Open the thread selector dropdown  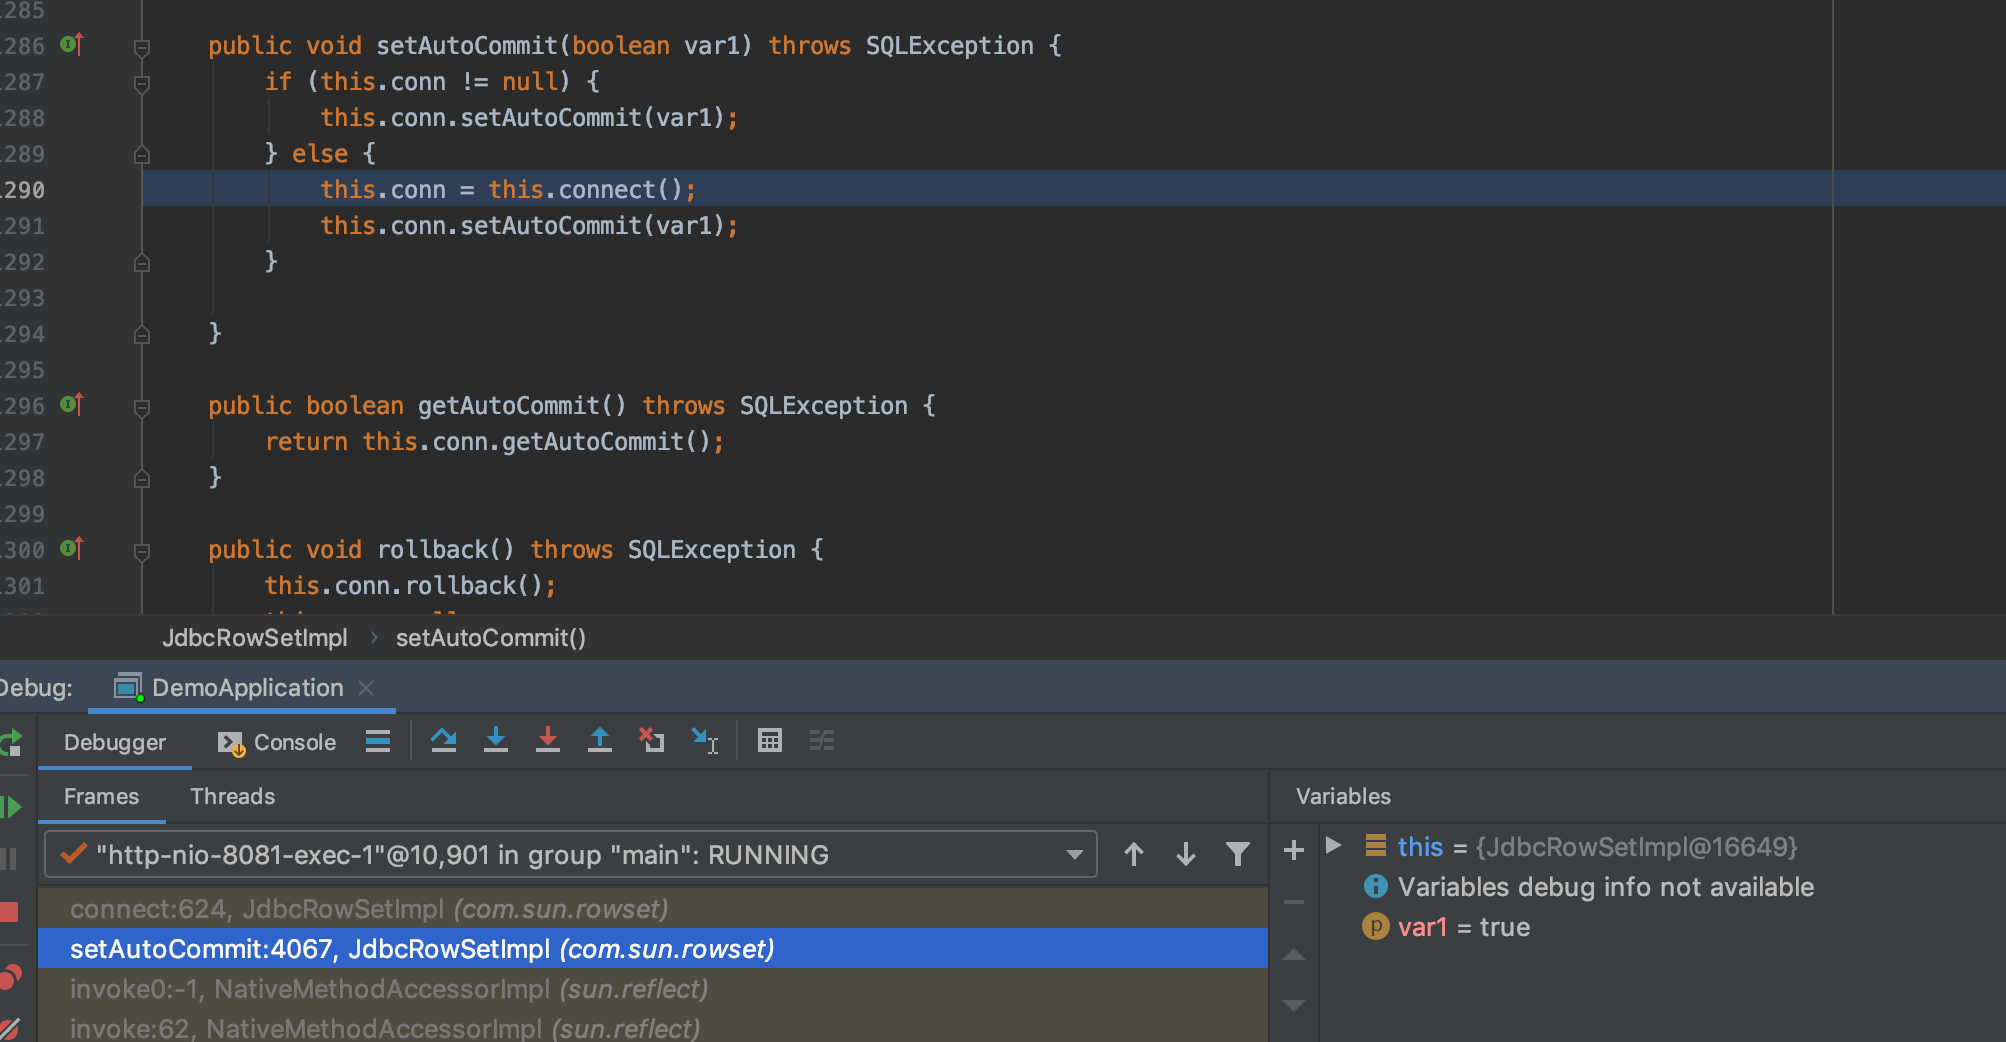point(1074,855)
